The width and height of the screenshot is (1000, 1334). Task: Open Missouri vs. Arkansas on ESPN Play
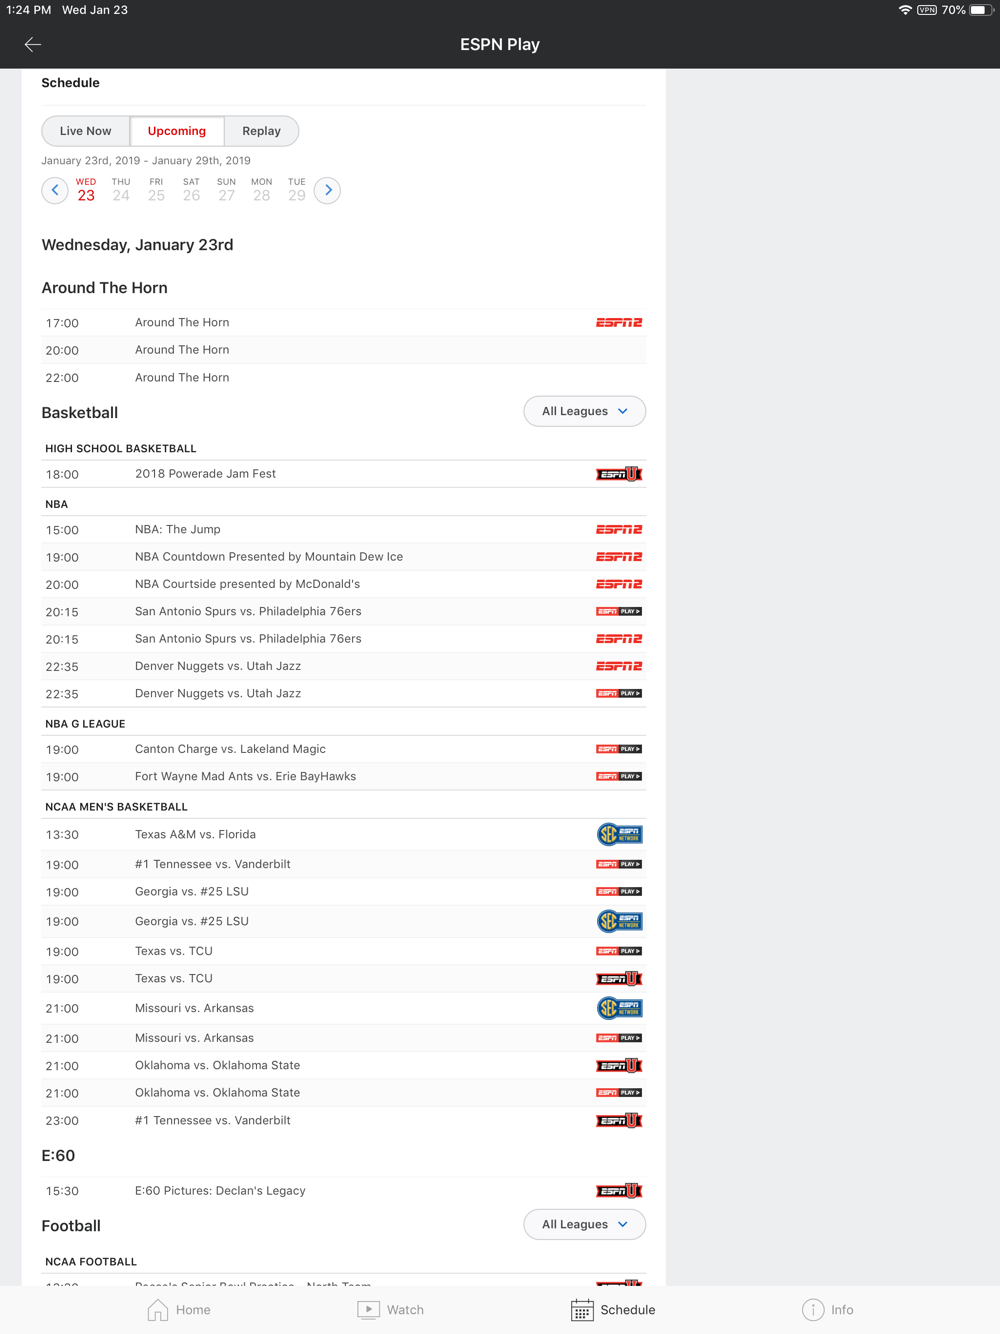(344, 1038)
